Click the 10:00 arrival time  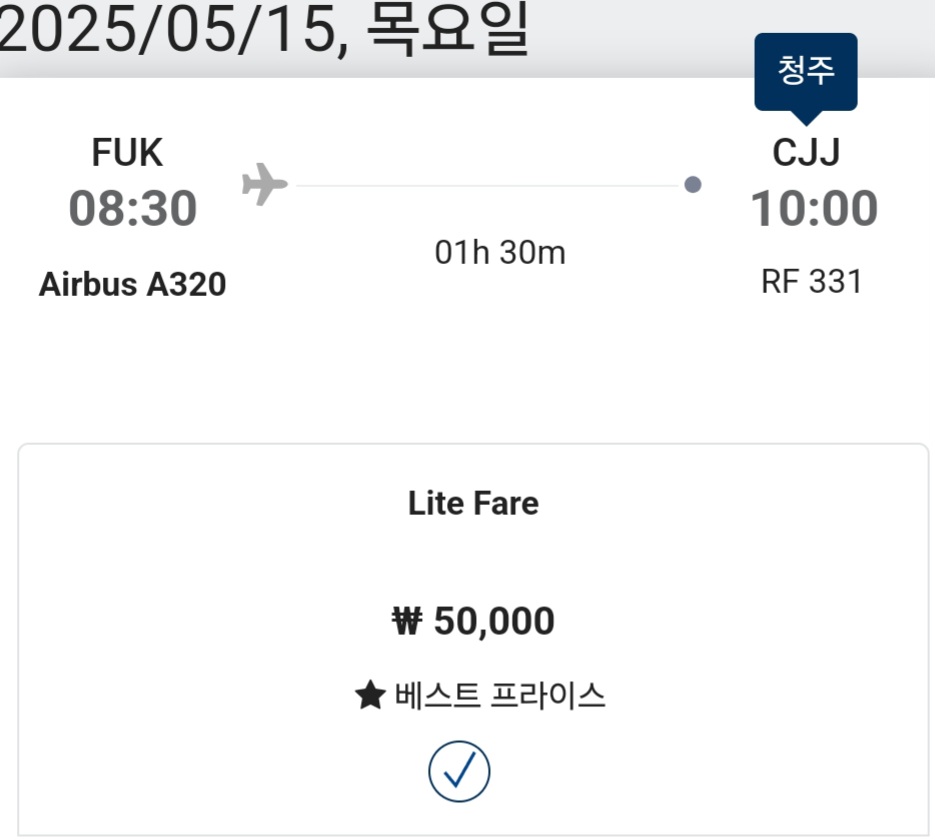coord(814,209)
